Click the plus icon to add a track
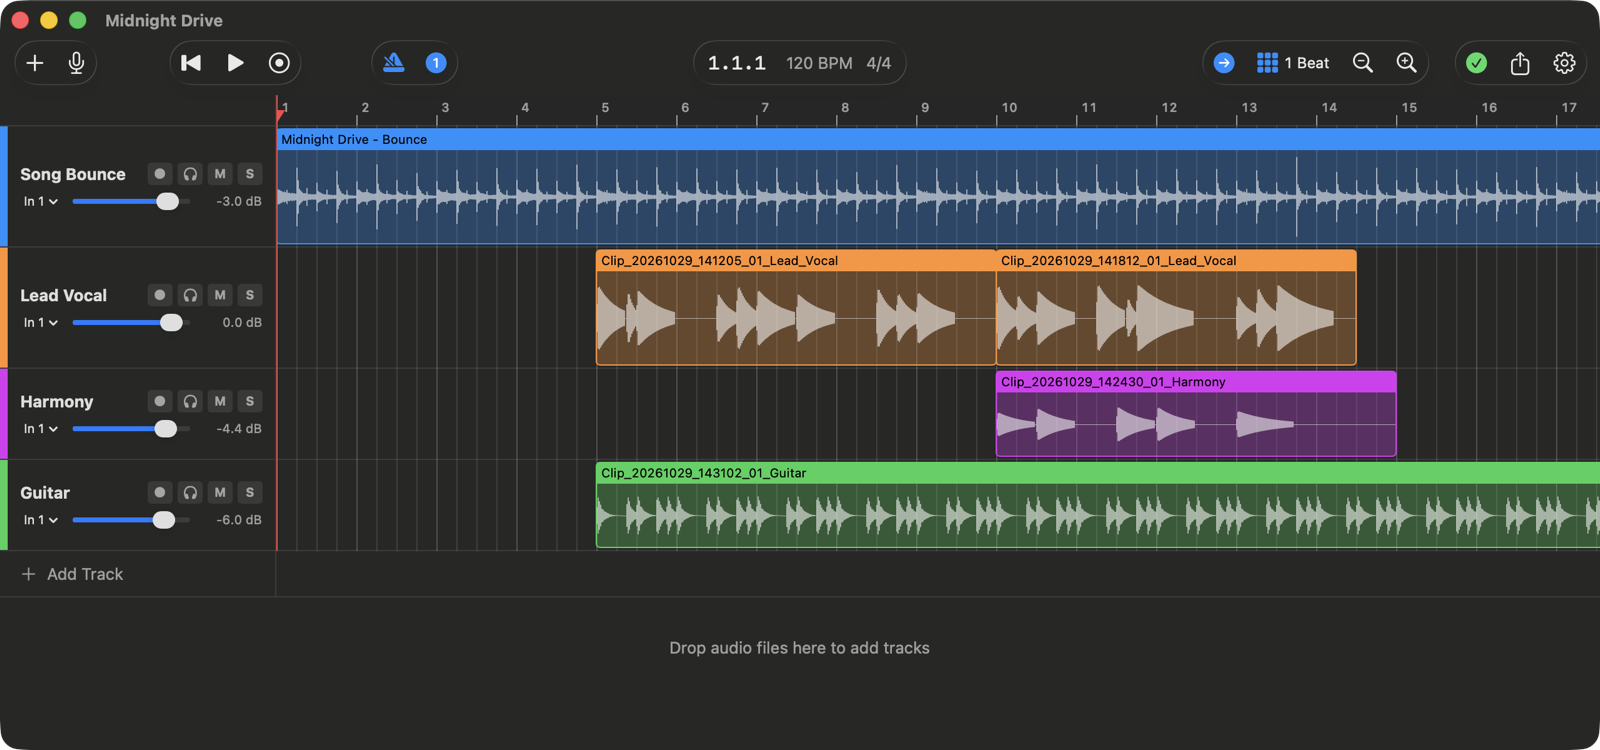 35,63
